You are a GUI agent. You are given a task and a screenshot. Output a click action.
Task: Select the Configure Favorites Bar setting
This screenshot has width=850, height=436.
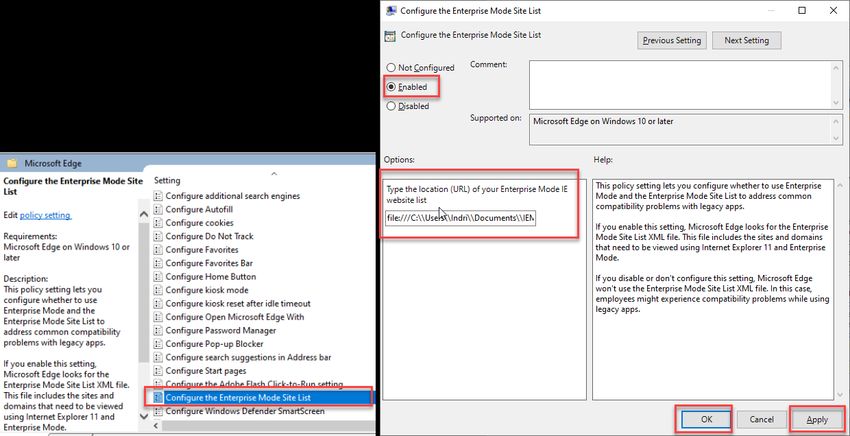point(209,263)
